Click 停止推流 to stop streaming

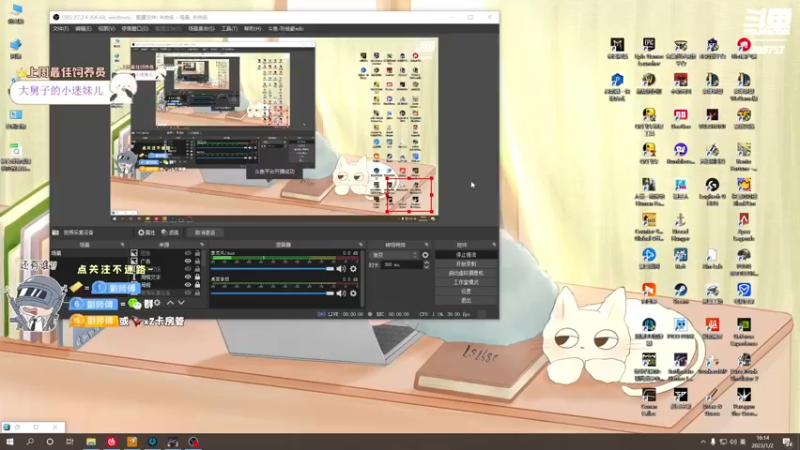point(466,255)
